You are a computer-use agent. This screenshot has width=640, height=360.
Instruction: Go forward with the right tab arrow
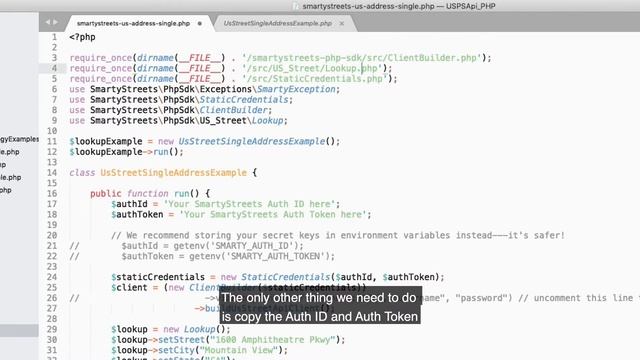click(56, 22)
